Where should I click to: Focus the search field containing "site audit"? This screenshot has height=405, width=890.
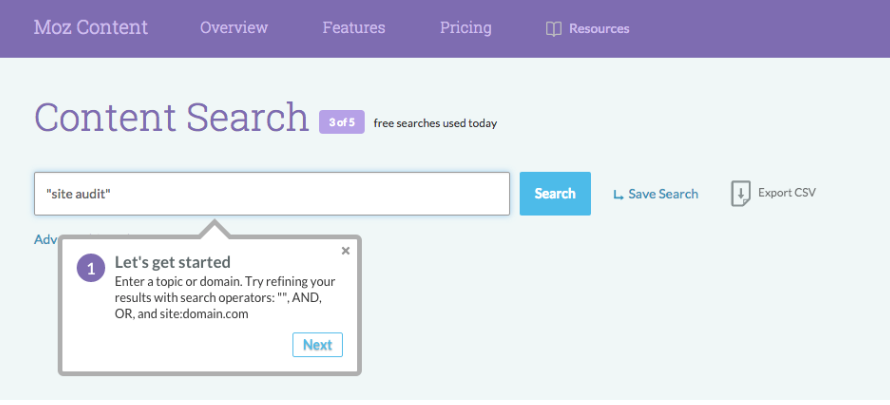[271, 194]
